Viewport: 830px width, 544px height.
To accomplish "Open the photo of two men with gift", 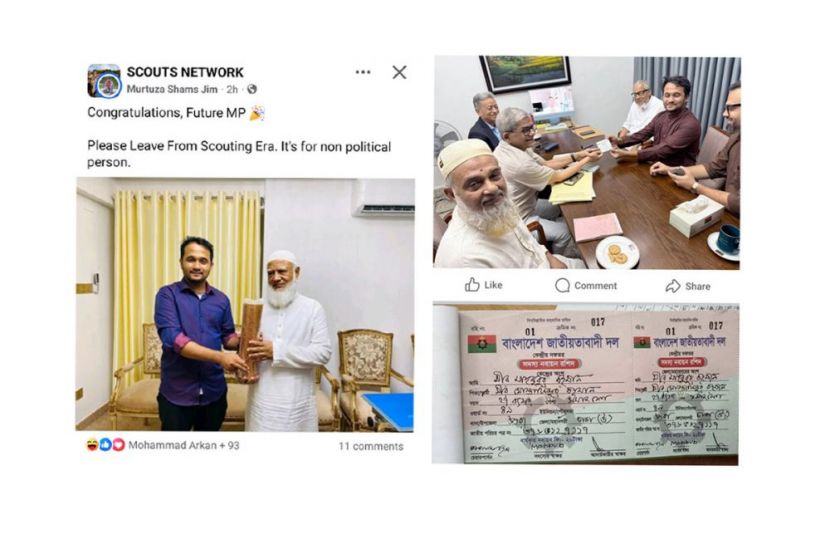I will [245, 304].
